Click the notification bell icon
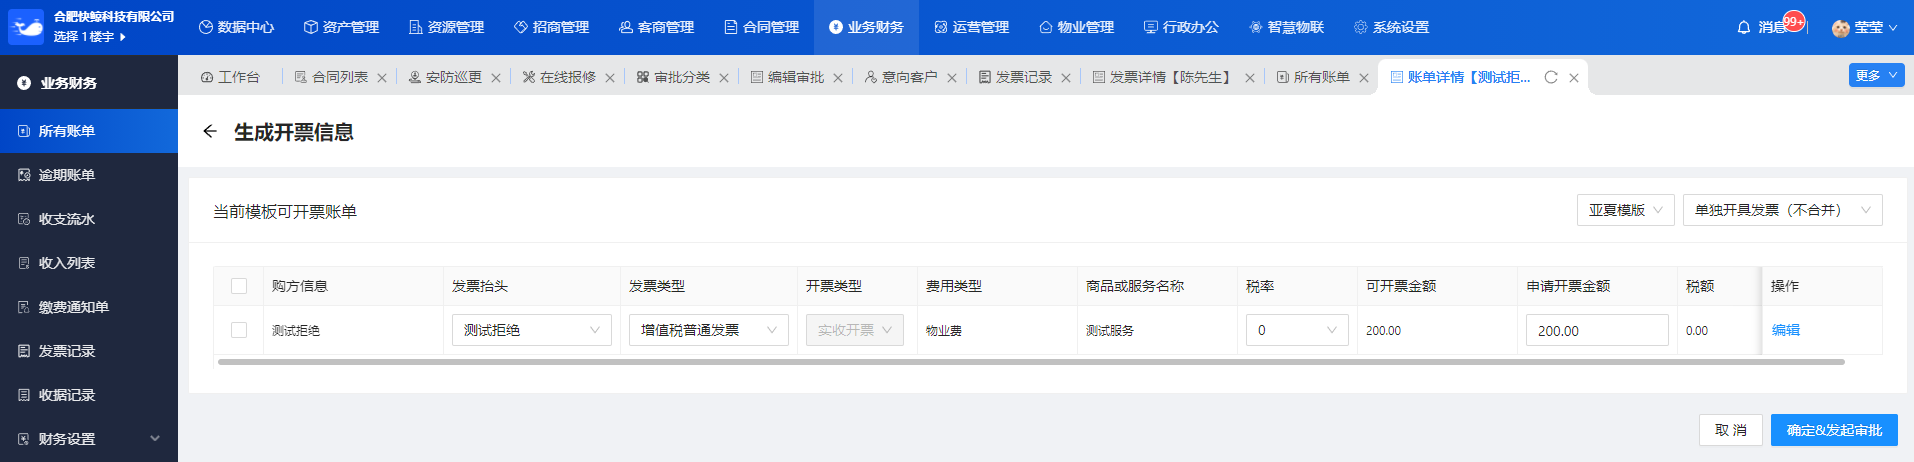 click(x=1744, y=27)
